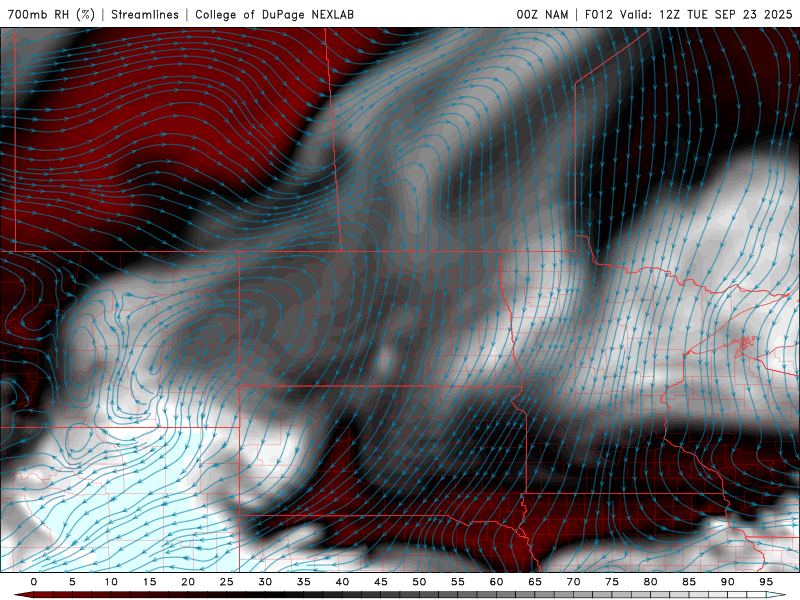
Task: Click the colorbar label 5
Action: click(72, 582)
